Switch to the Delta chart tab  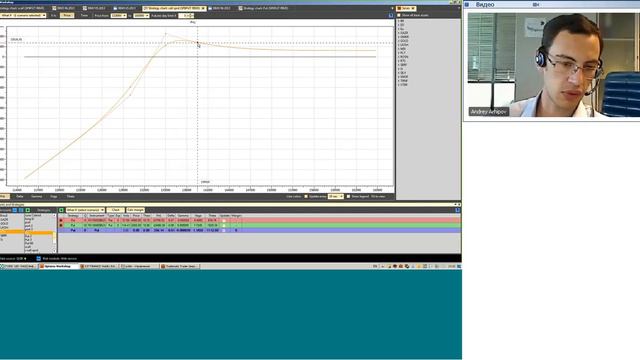[20, 196]
